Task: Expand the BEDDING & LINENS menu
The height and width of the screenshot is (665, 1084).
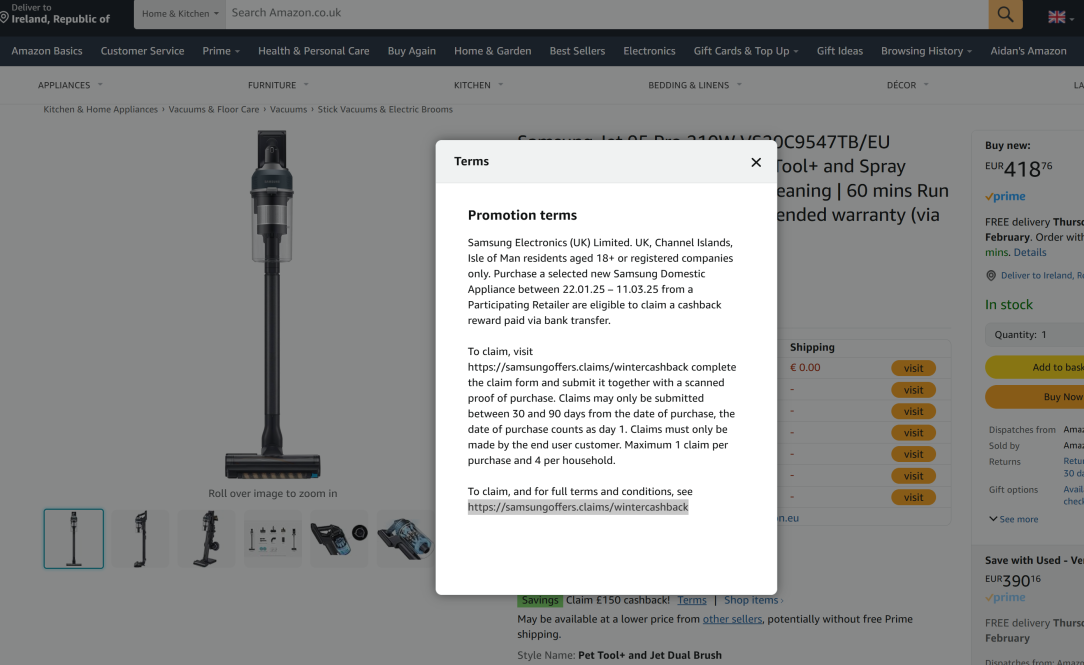Action: (x=695, y=85)
